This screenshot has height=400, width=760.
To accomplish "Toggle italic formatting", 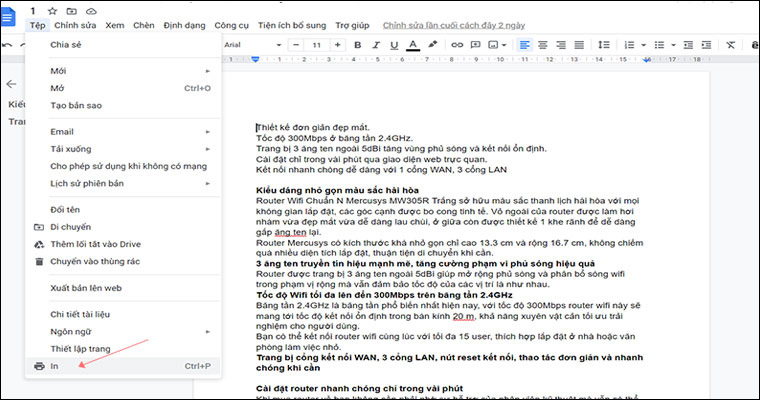I will tap(377, 45).
